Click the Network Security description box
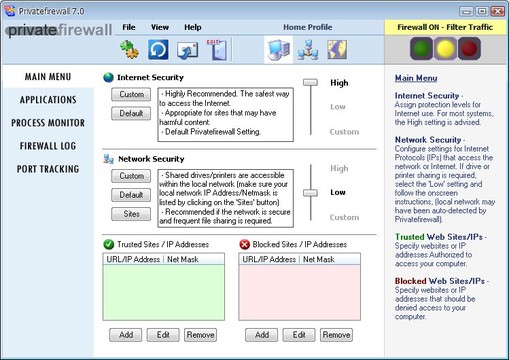The image size is (509, 360). (225, 198)
